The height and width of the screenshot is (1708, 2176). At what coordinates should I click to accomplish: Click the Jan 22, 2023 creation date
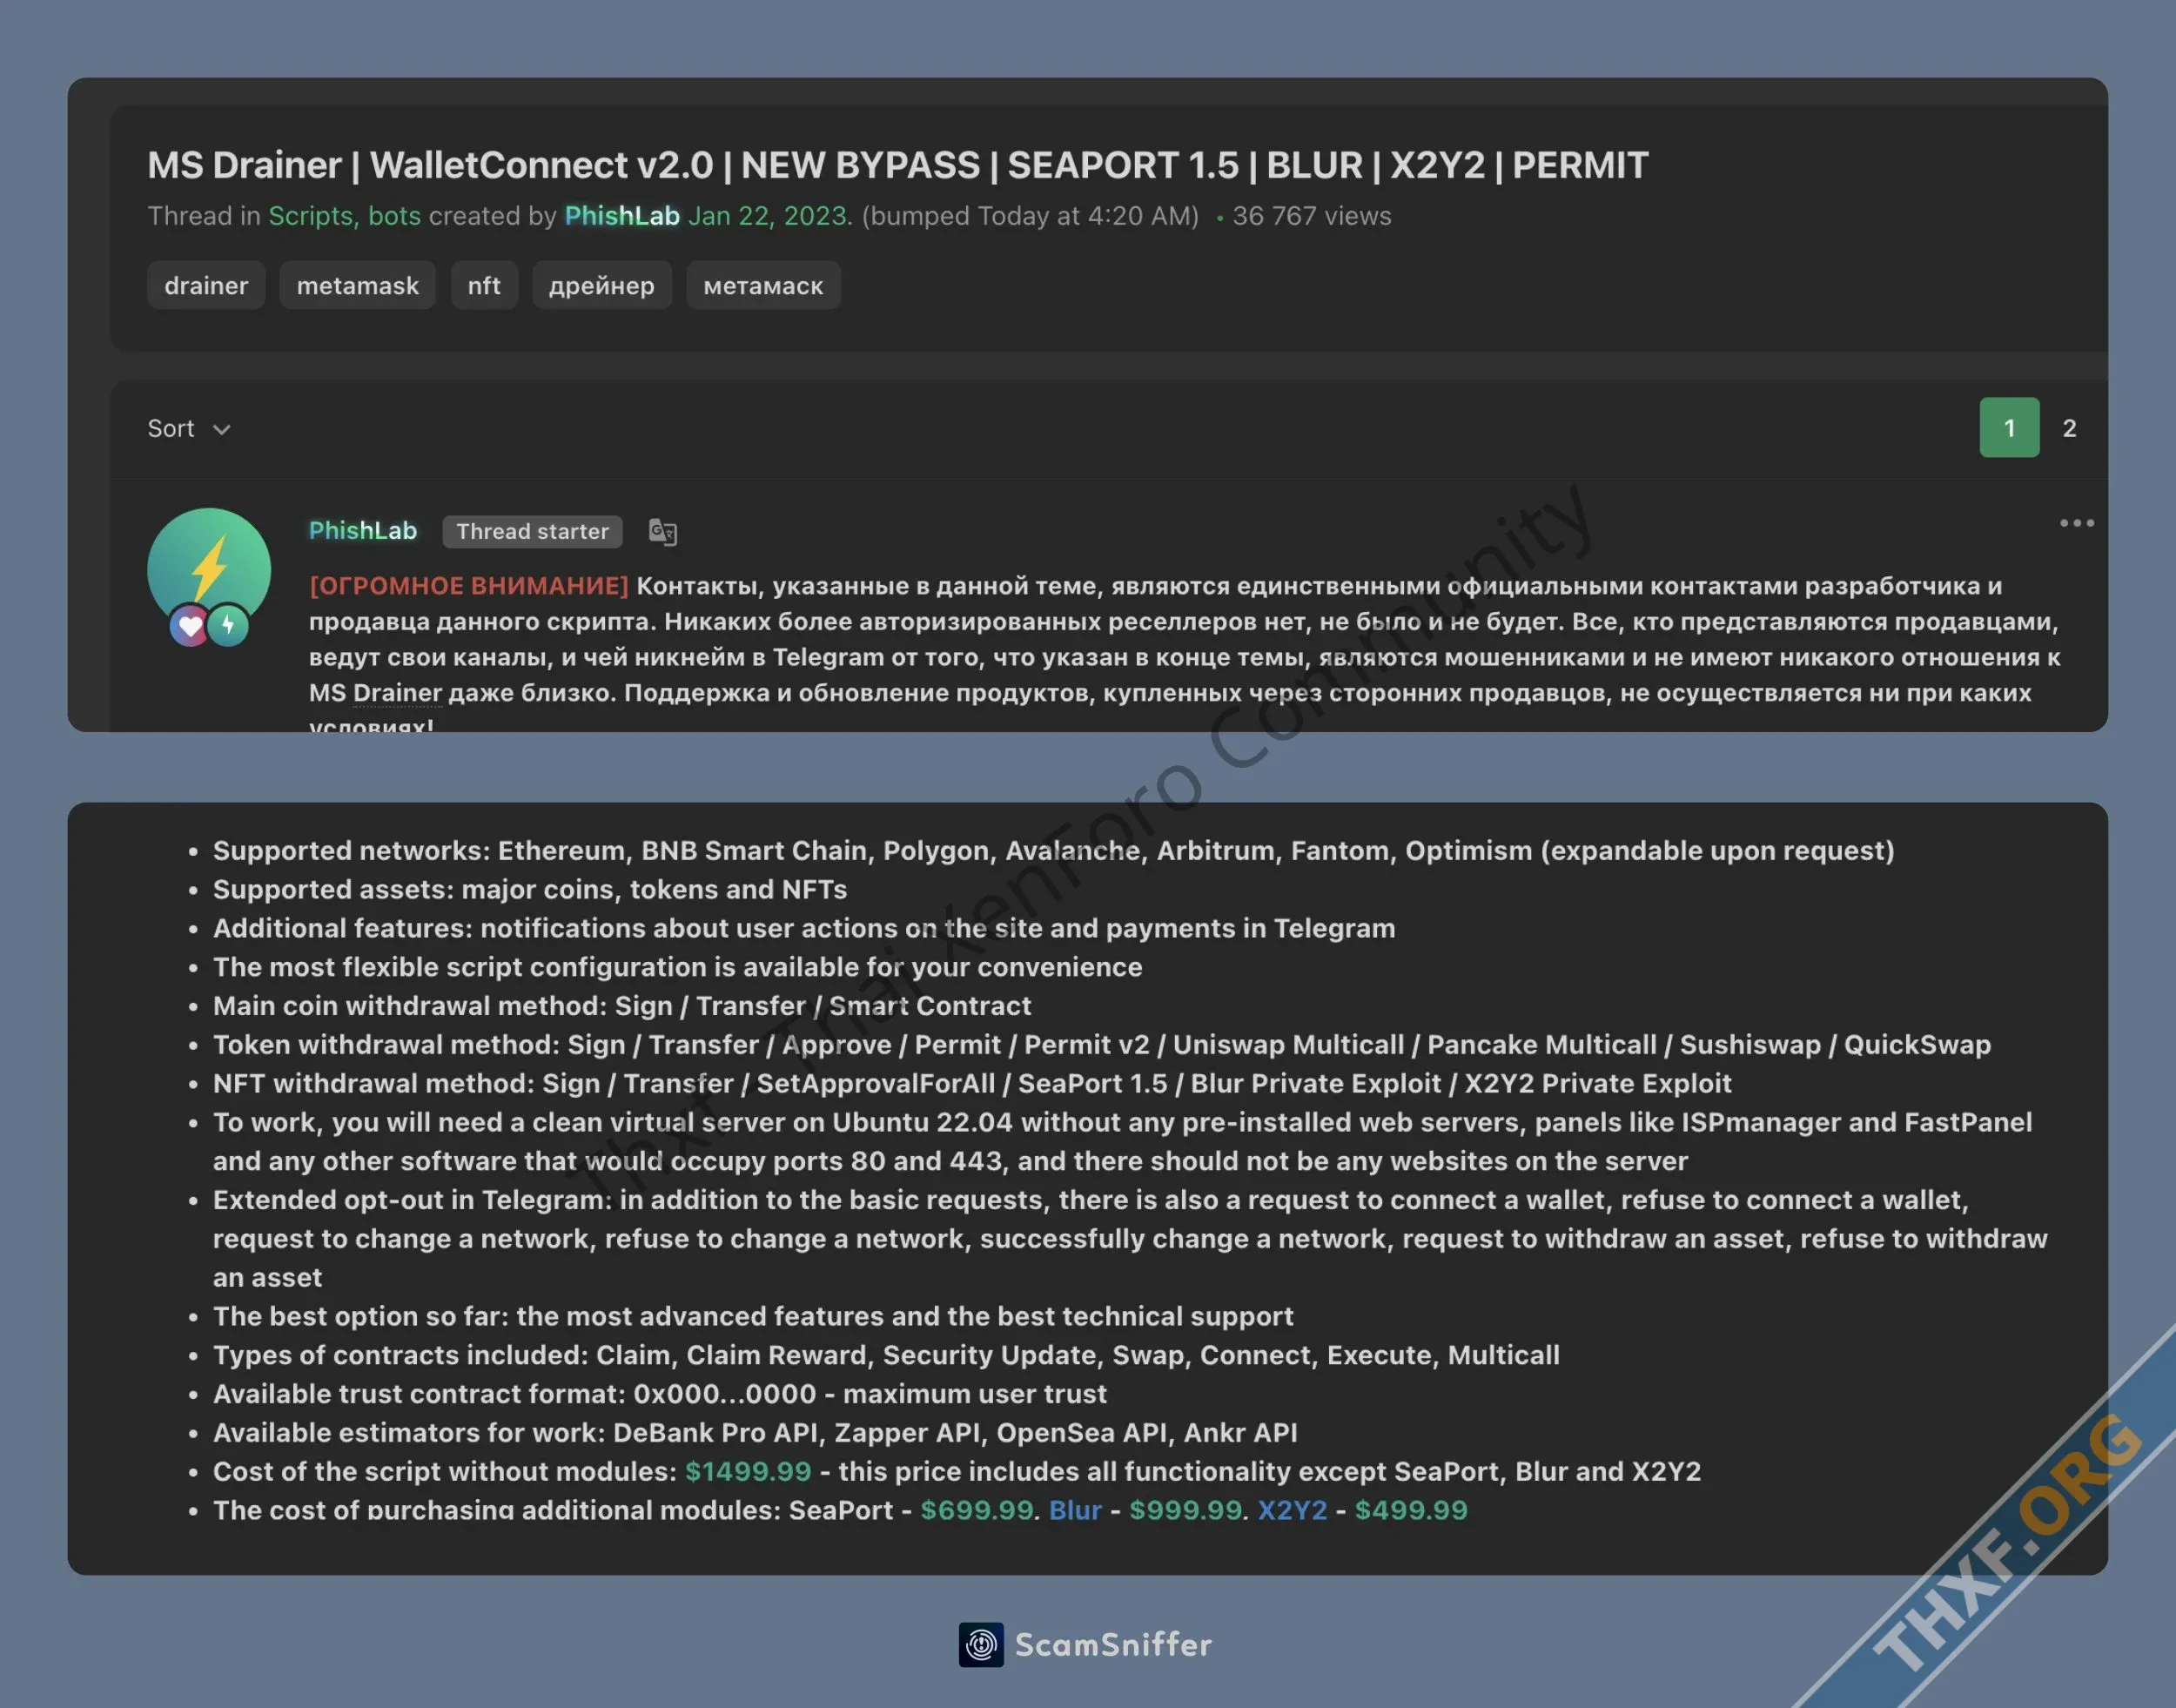768,216
